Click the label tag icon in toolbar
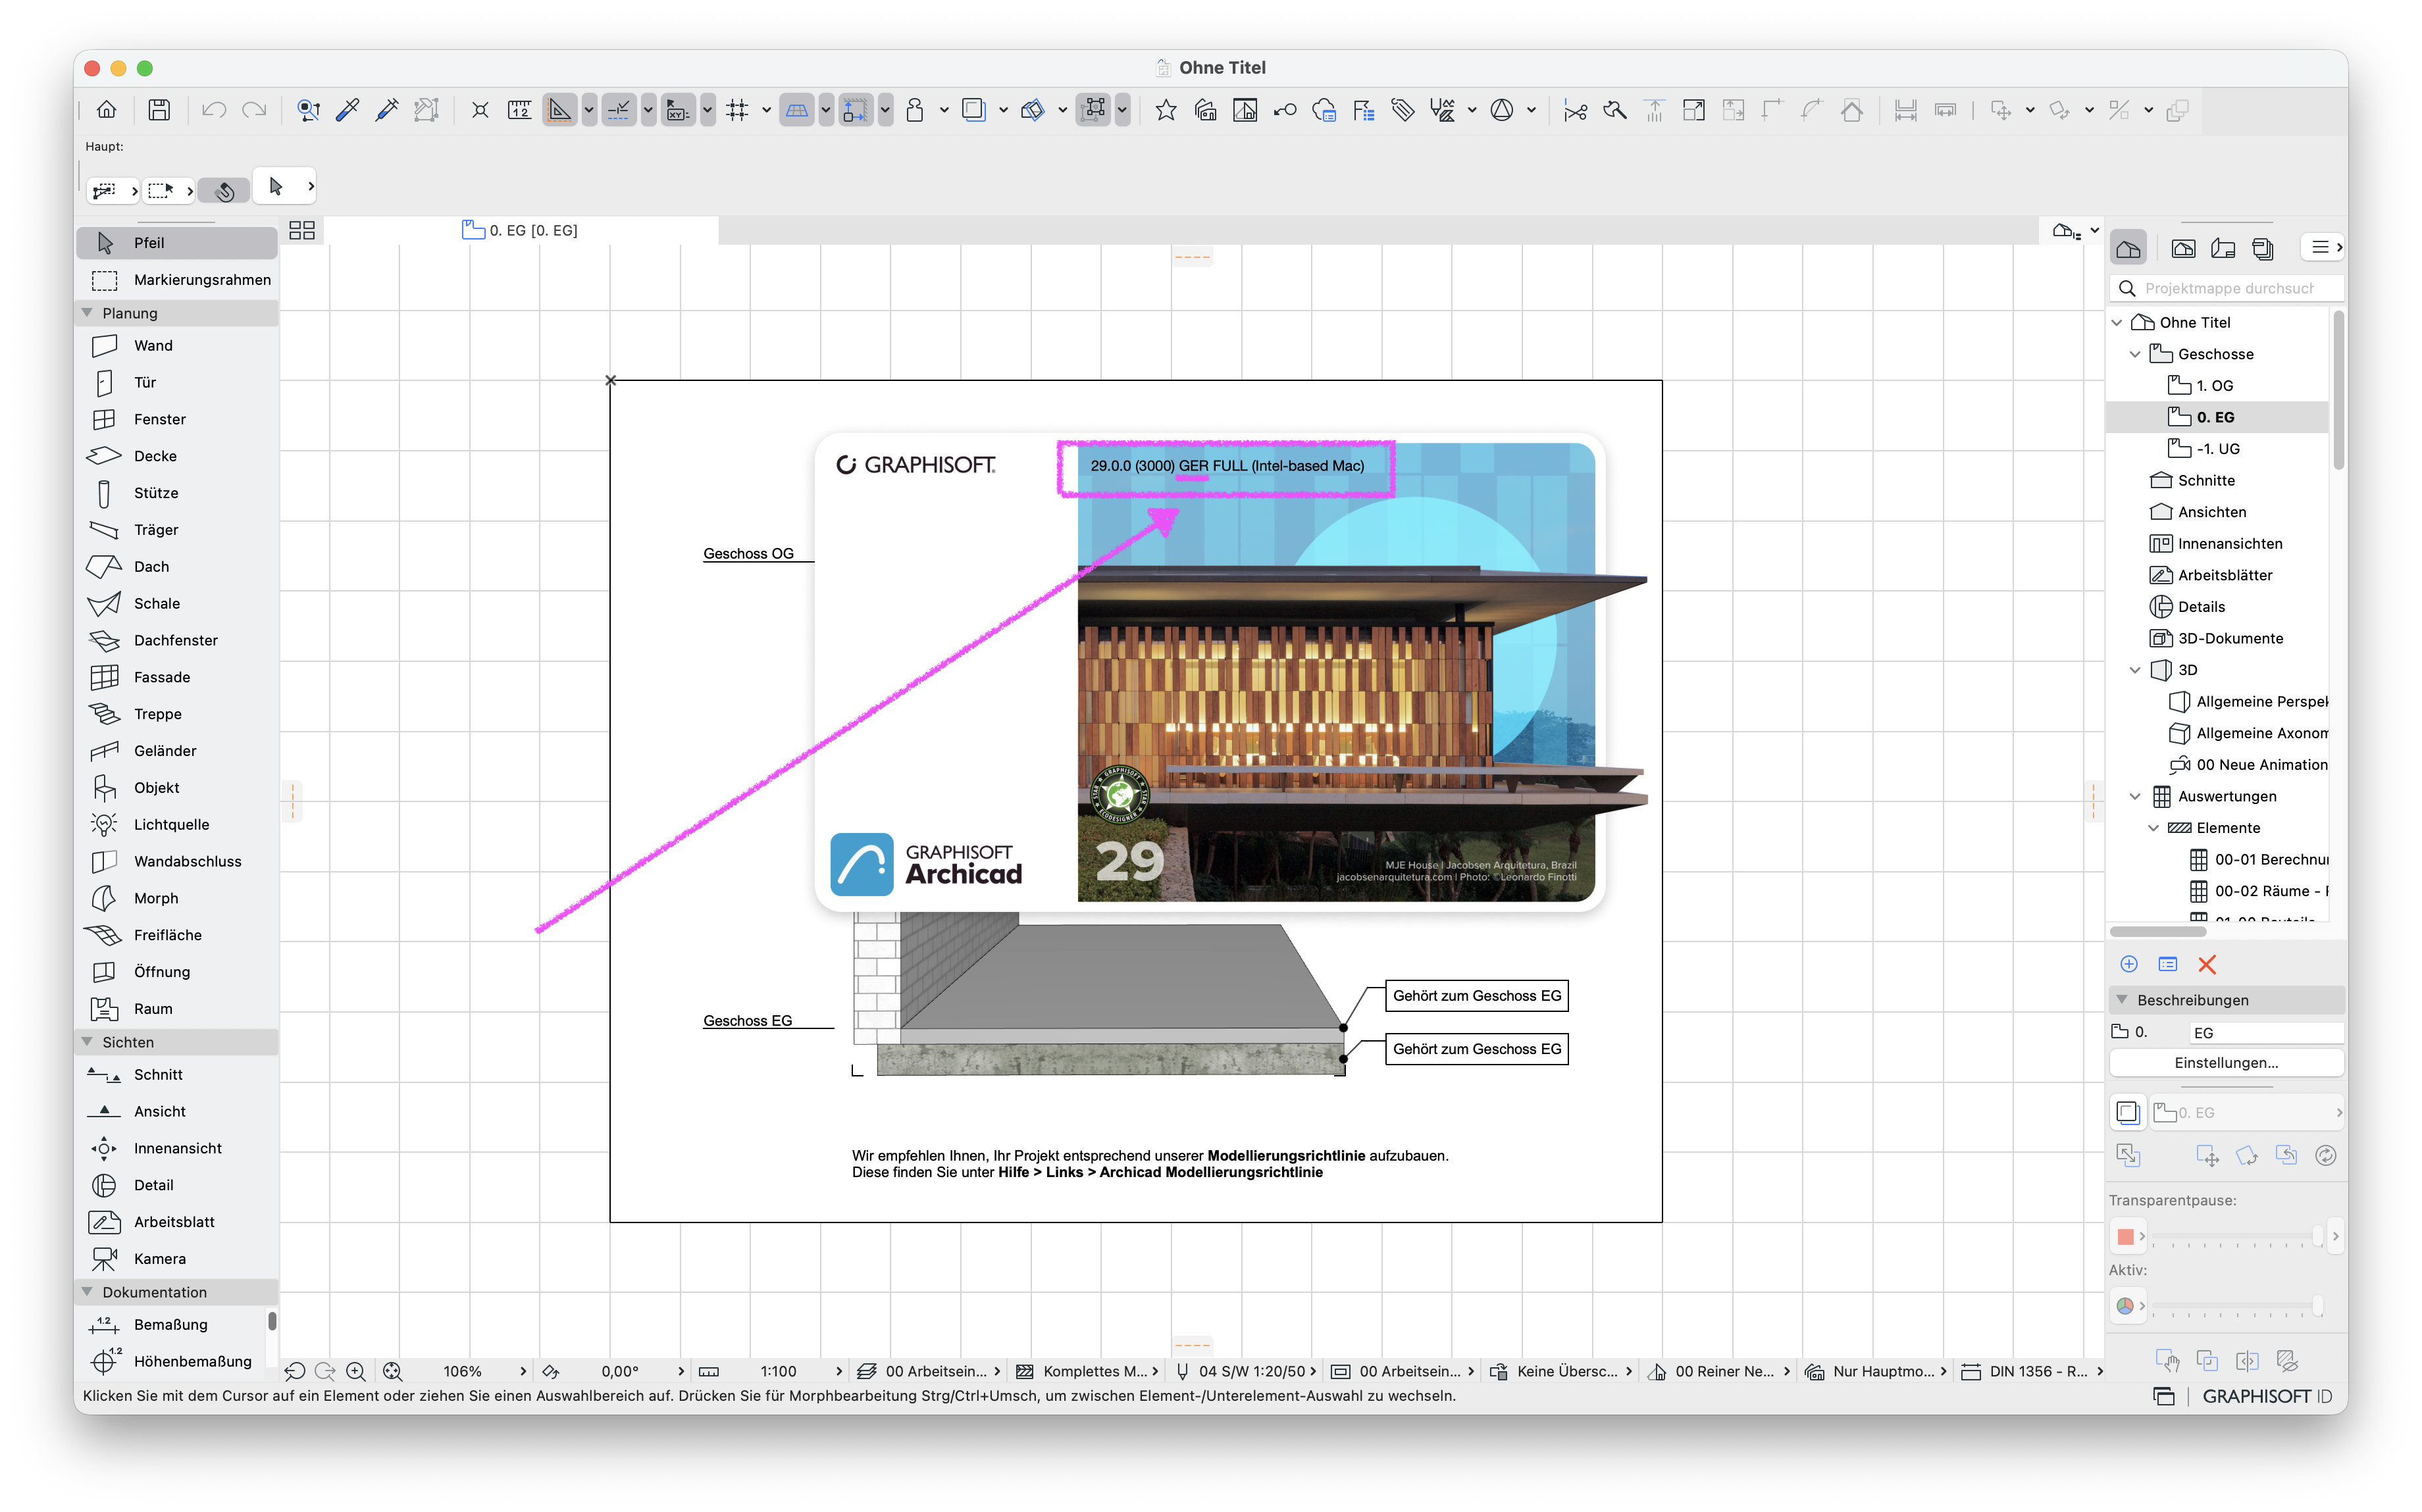This screenshot has height=1512, width=2422. (x=1403, y=110)
